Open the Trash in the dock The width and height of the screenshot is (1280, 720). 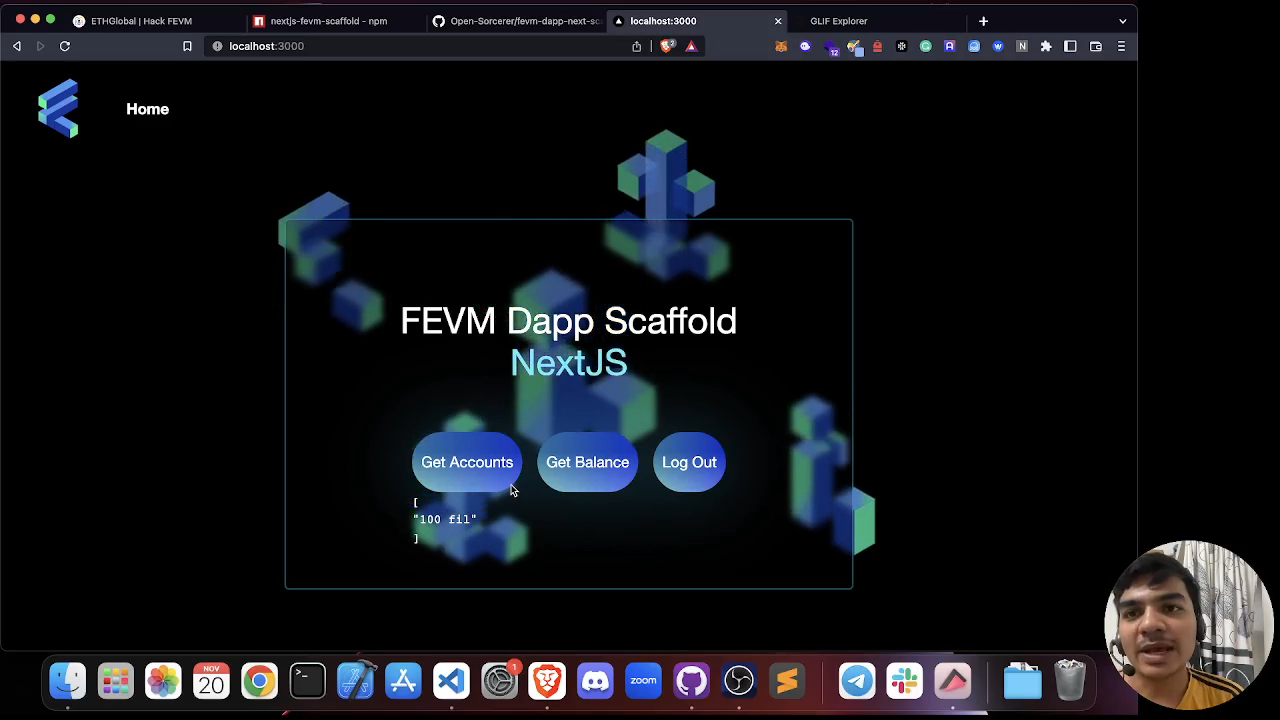pyautogui.click(x=1070, y=681)
